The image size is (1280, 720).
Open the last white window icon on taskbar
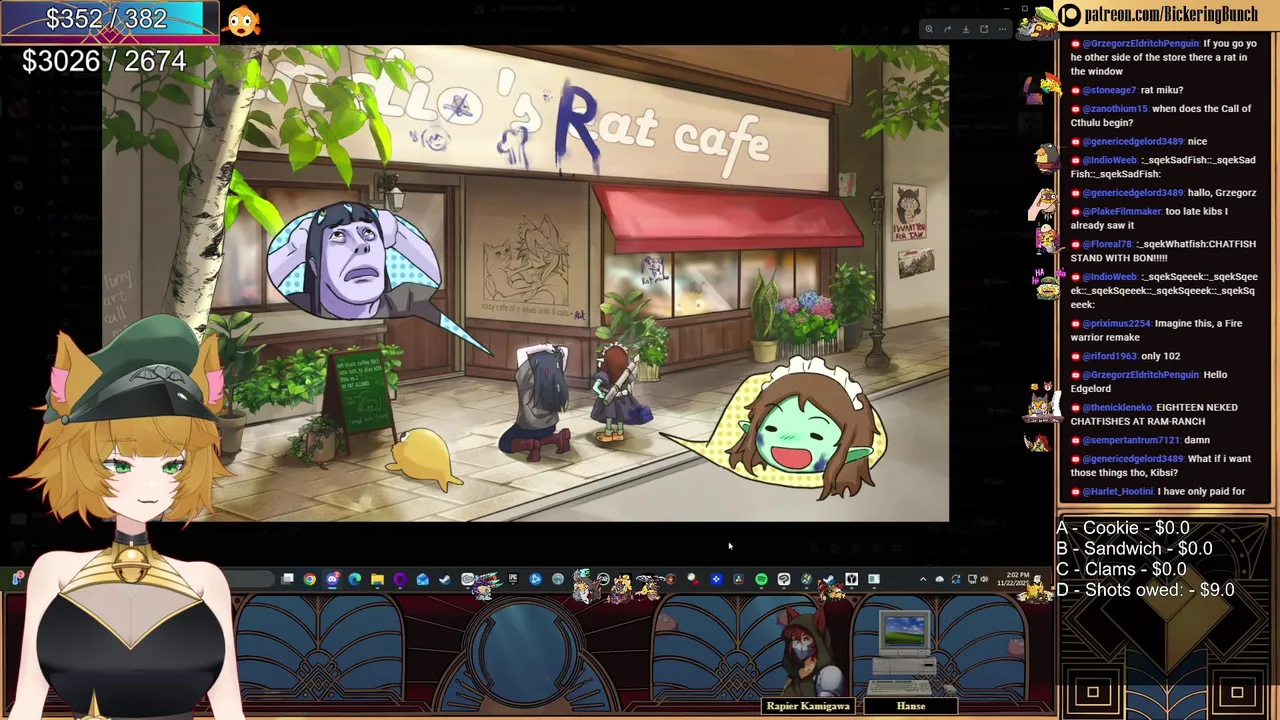pos(874,579)
